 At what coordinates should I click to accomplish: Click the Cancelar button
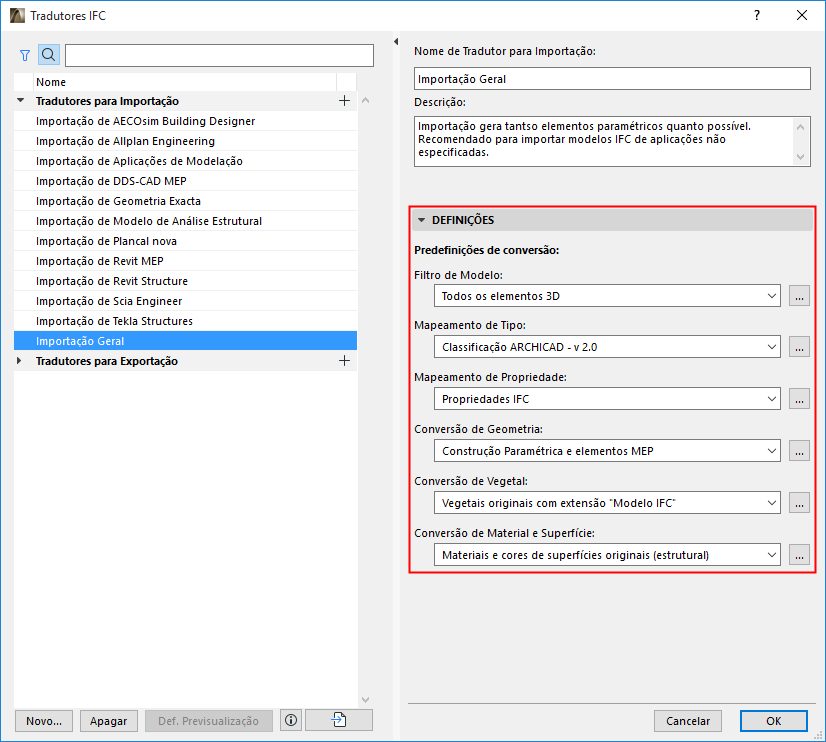[x=687, y=721]
